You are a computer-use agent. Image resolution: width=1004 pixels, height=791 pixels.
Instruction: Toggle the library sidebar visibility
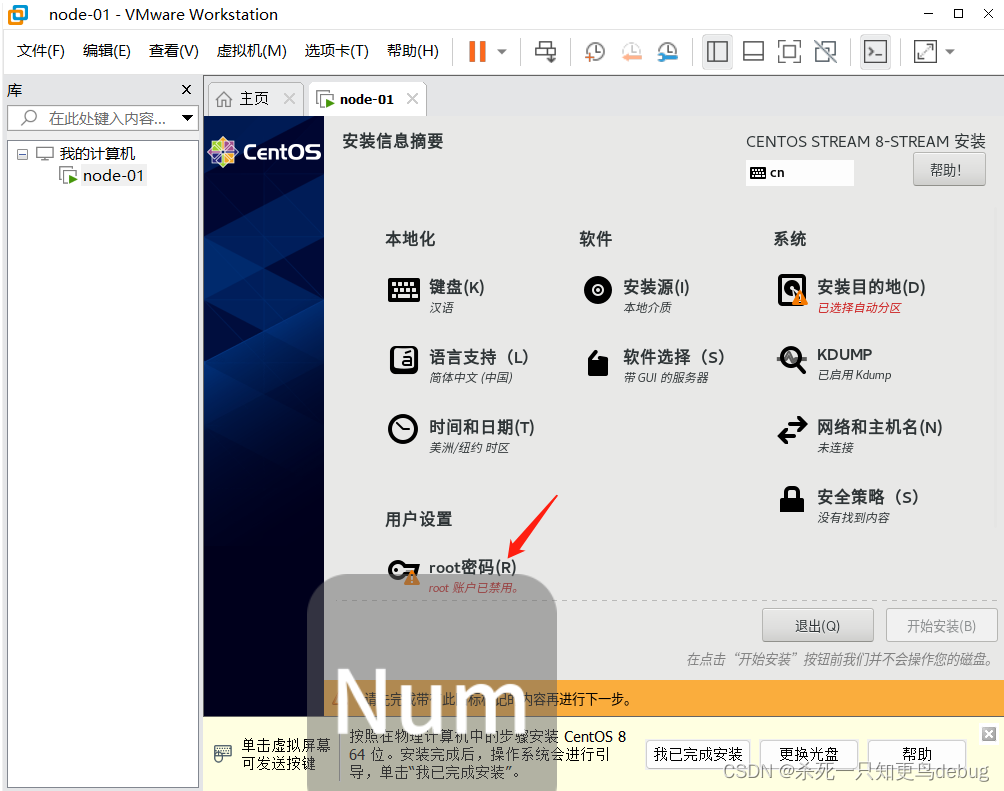point(717,51)
